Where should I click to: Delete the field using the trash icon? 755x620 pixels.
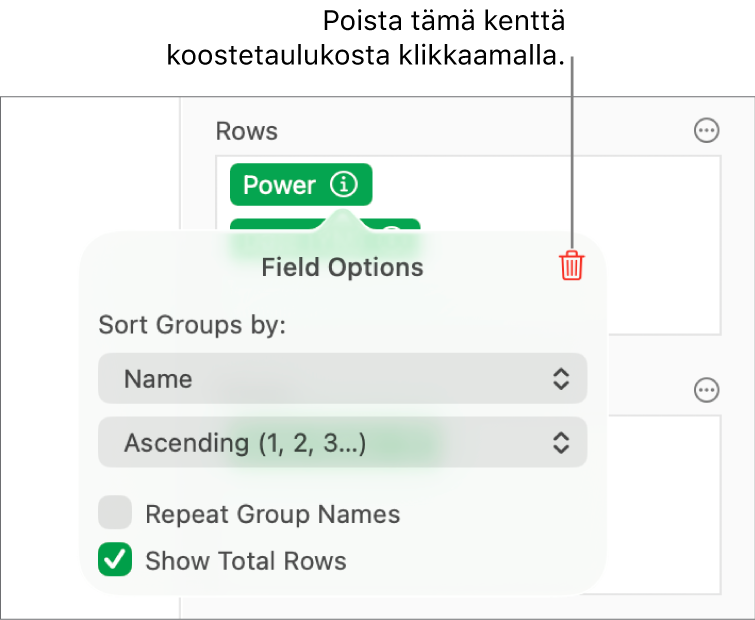(571, 266)
